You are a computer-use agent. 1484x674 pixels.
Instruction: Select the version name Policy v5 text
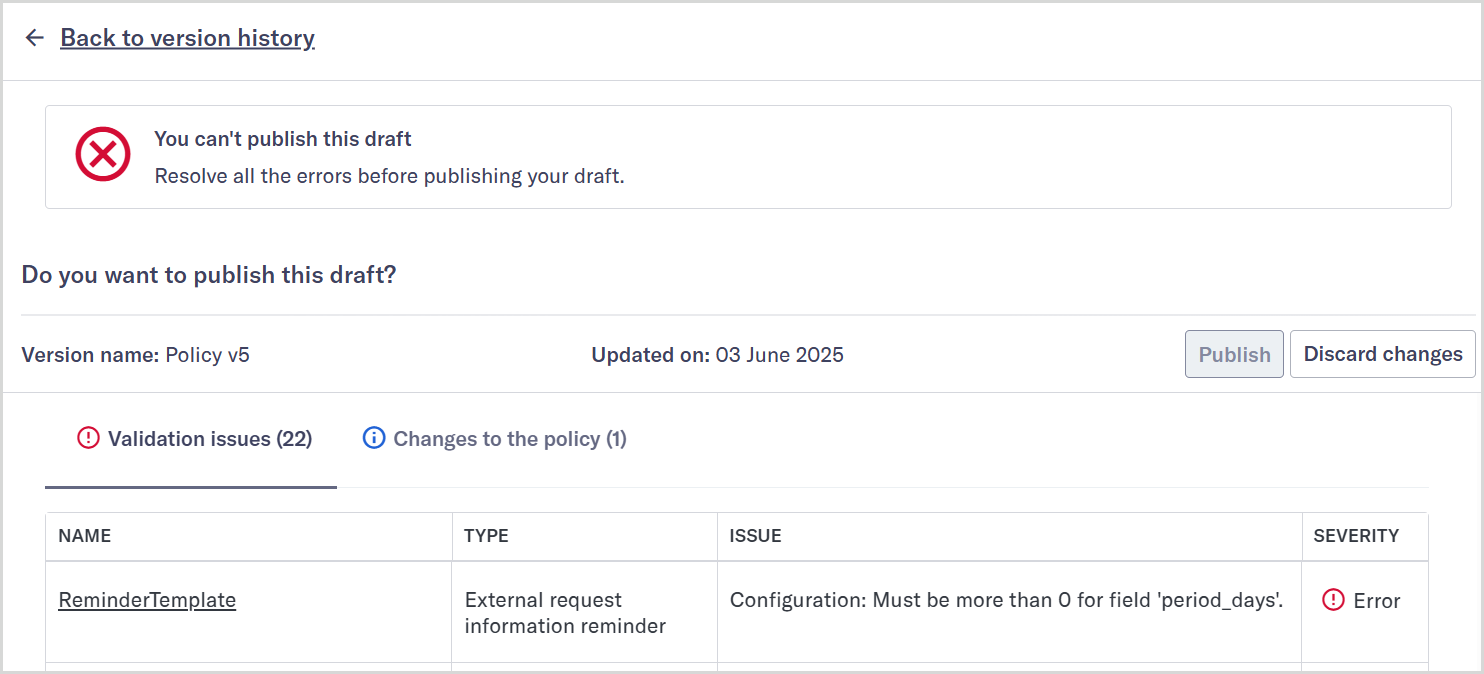pos(208,354)
